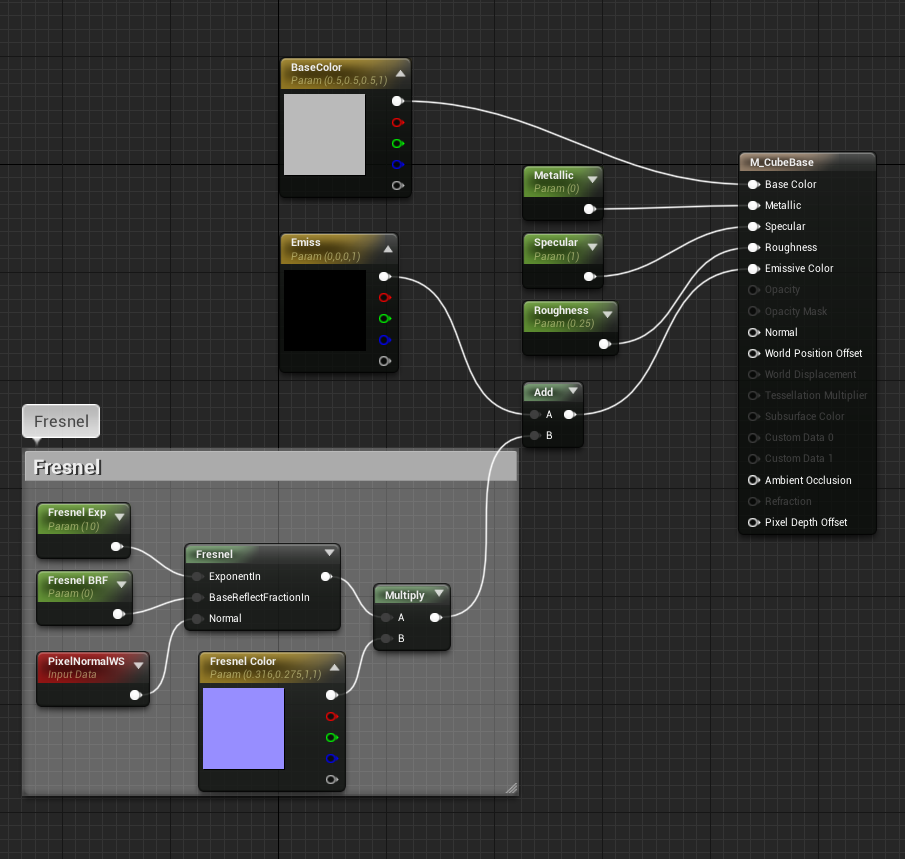Expand the PixelNormalWS node arrow

[x=139, y=666]
